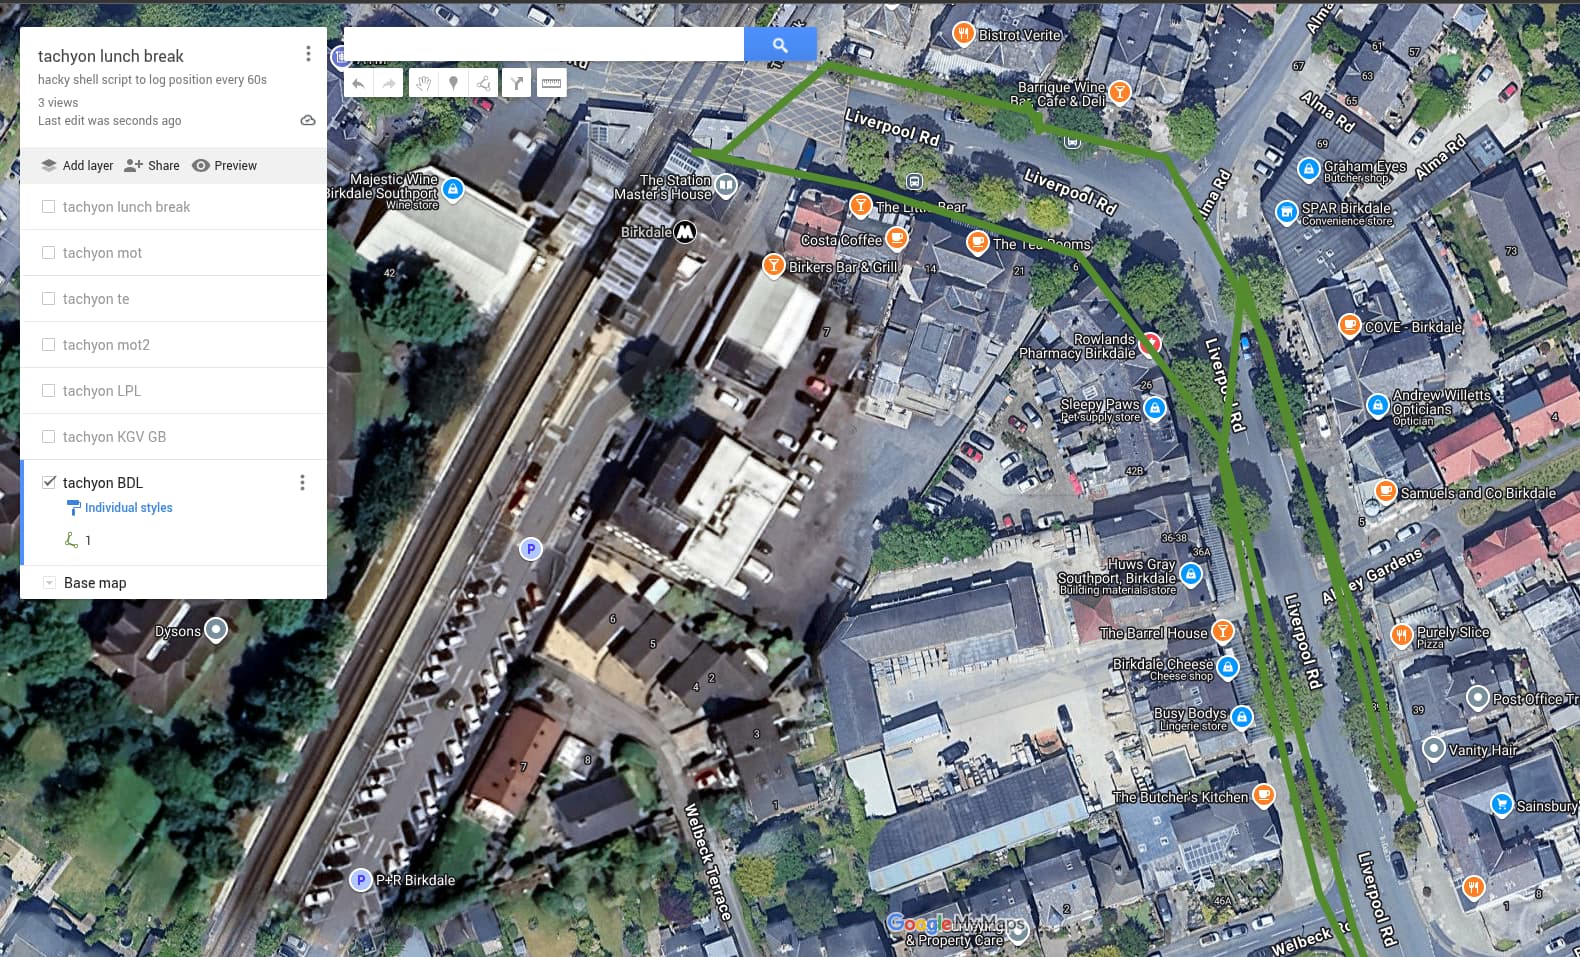1580x957 pixels.
Task: Click Sleepy Paws pet supply marker
Action: (1155, 408)
